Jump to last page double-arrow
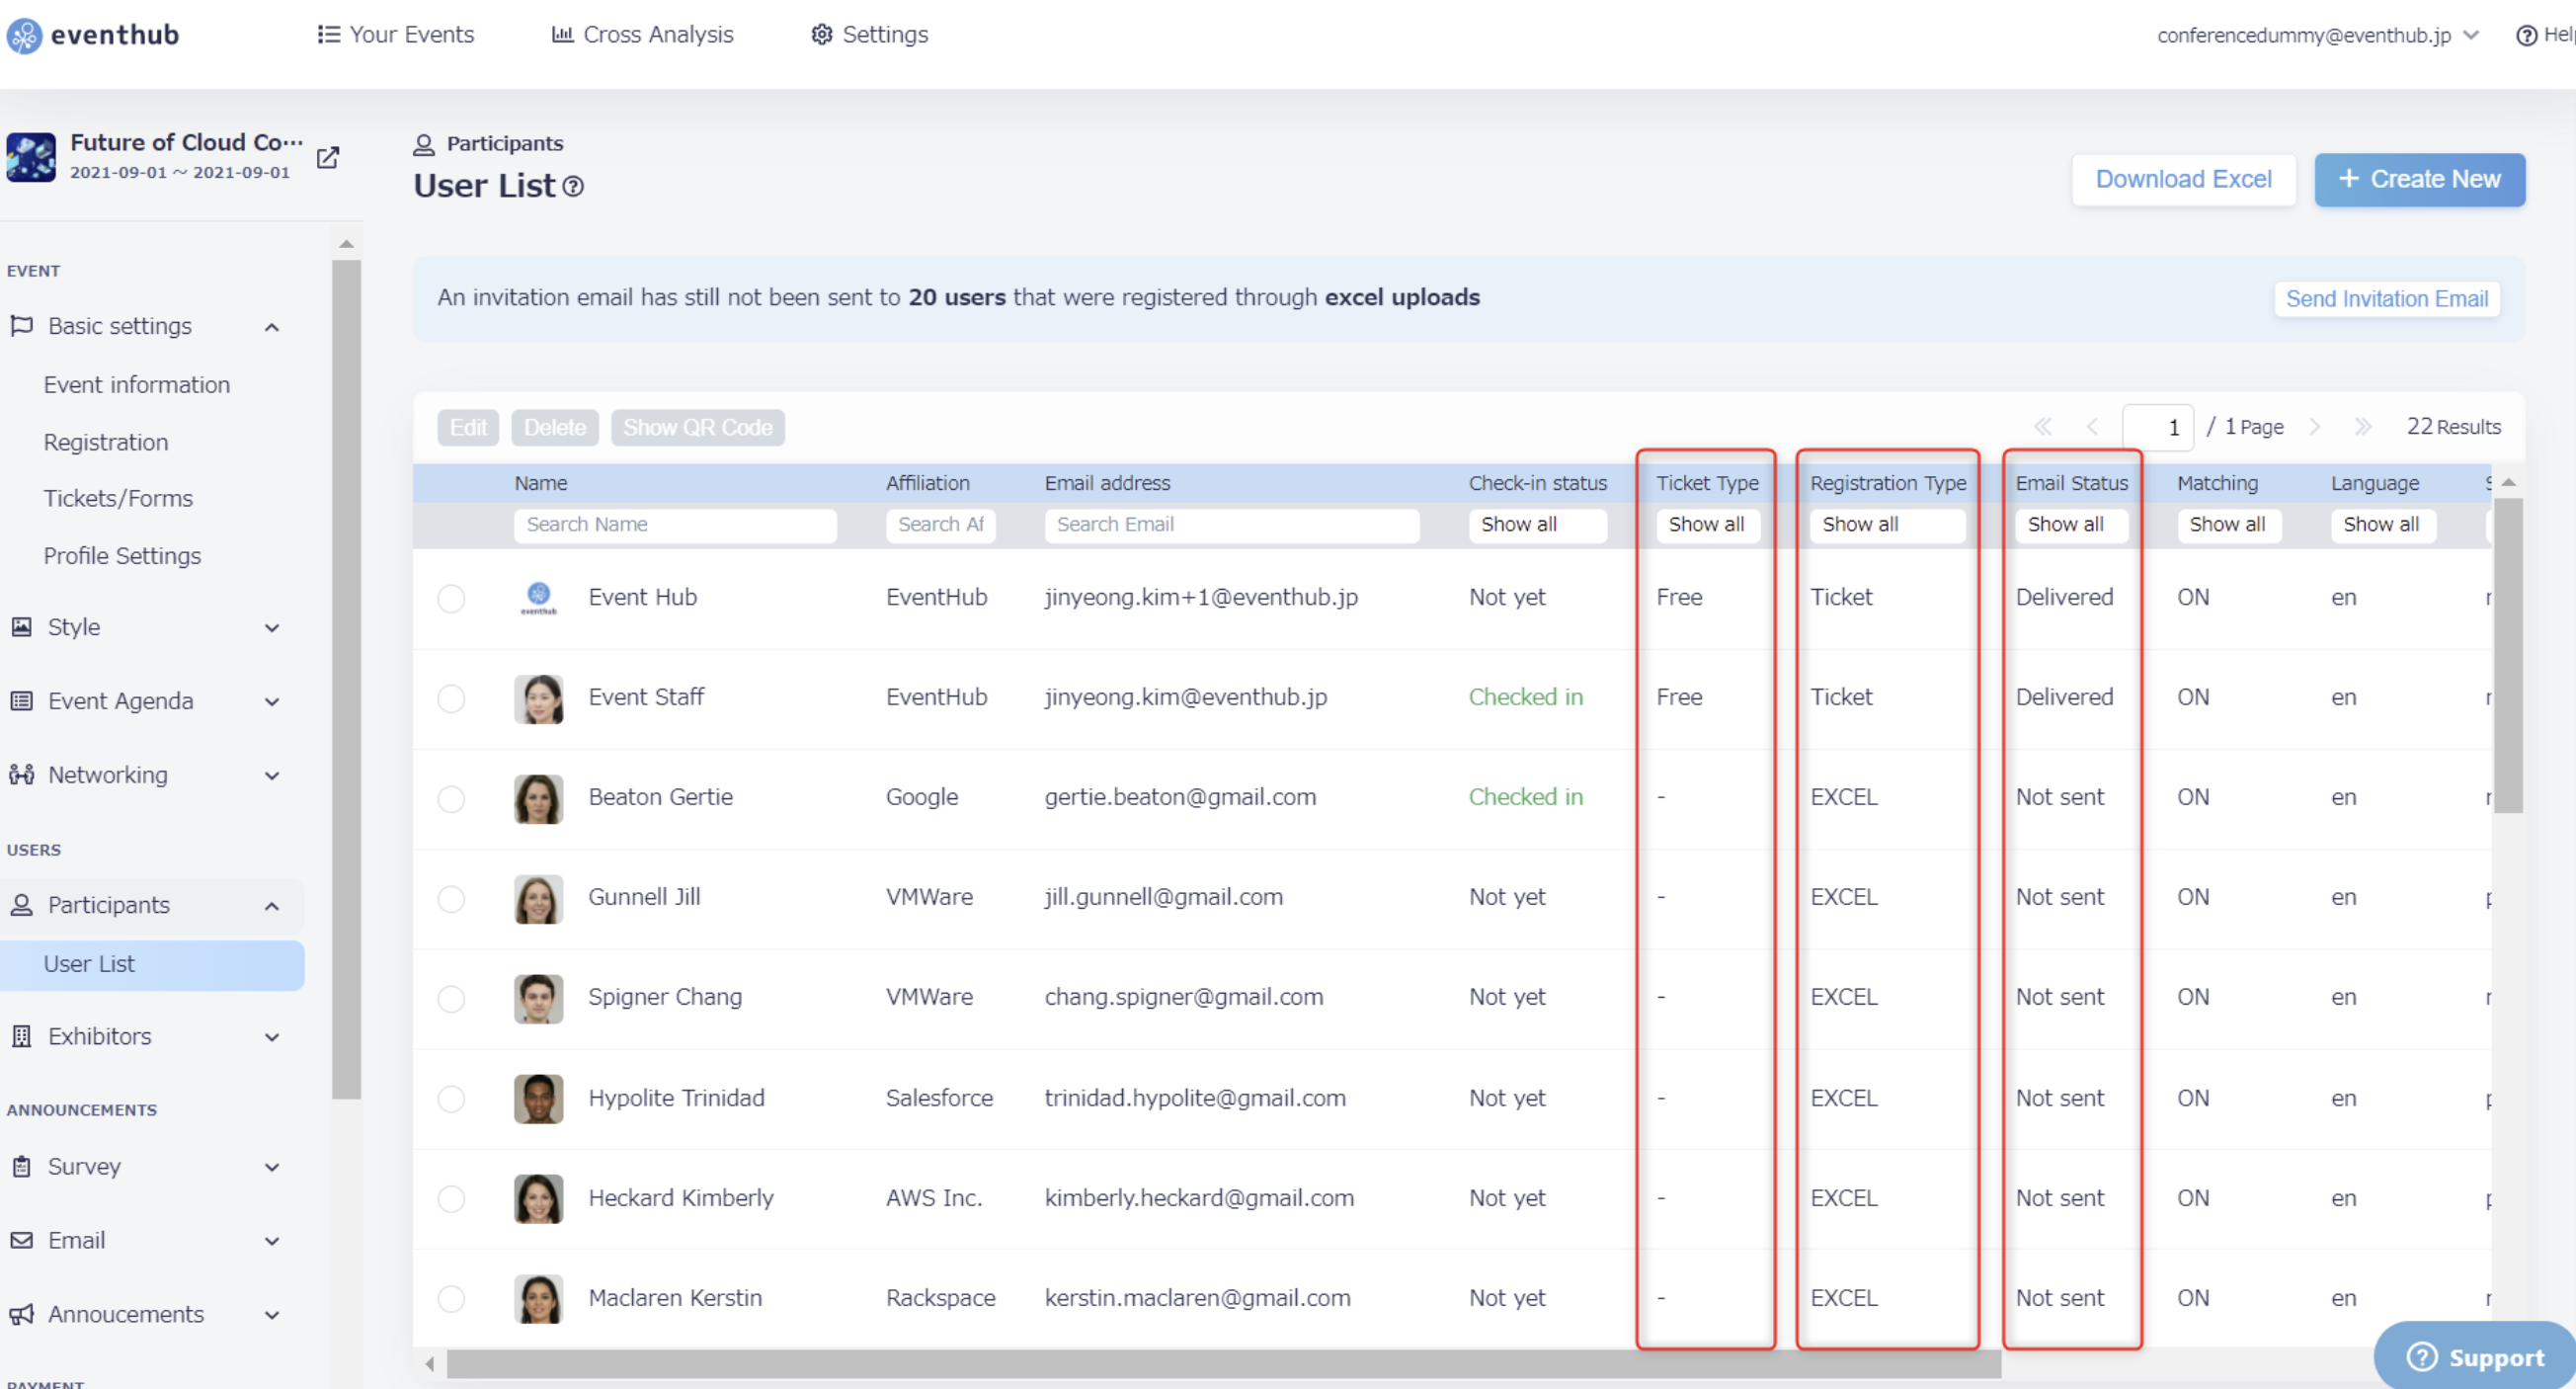This screenshot has height=1389, width=2576. pos(2363,427)
